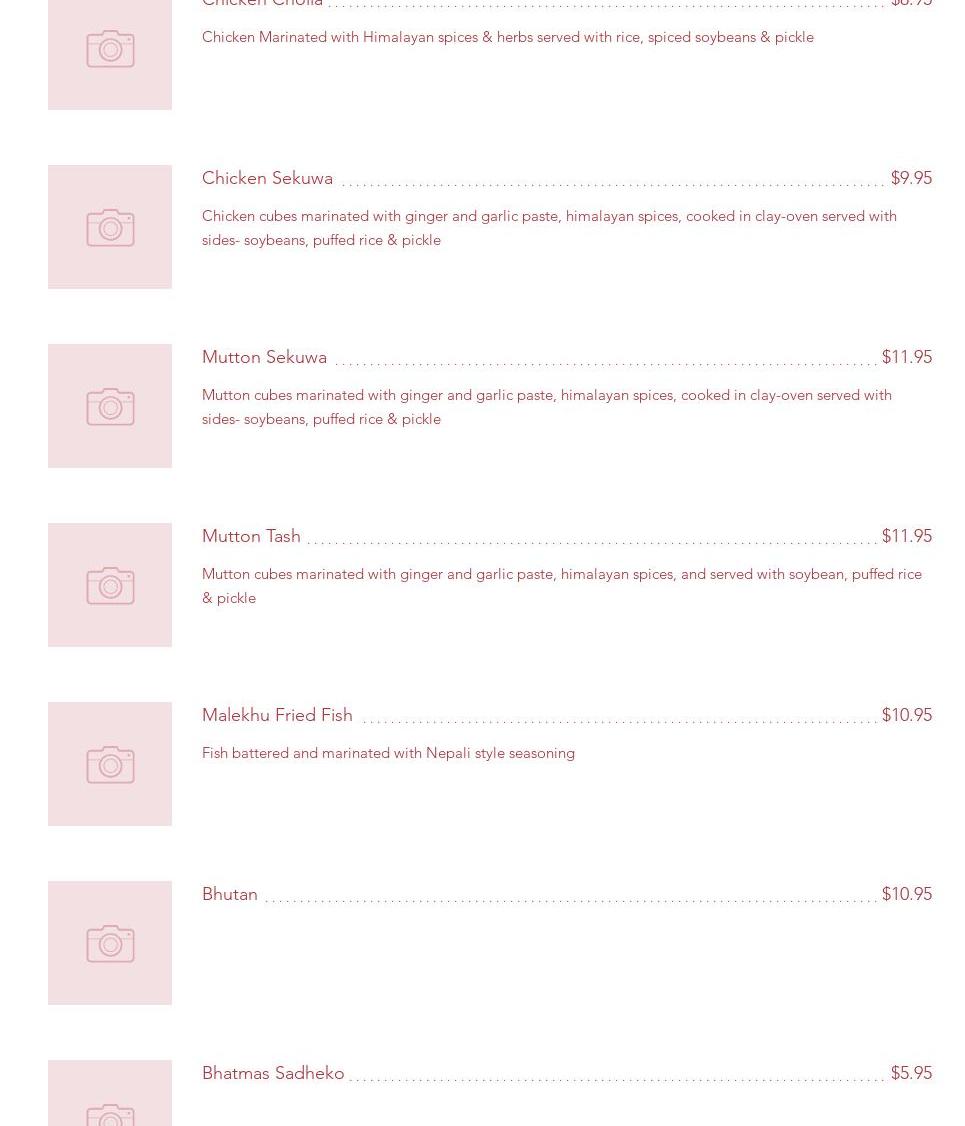Click the Chicken Choila image placeholder

(110, 52)
